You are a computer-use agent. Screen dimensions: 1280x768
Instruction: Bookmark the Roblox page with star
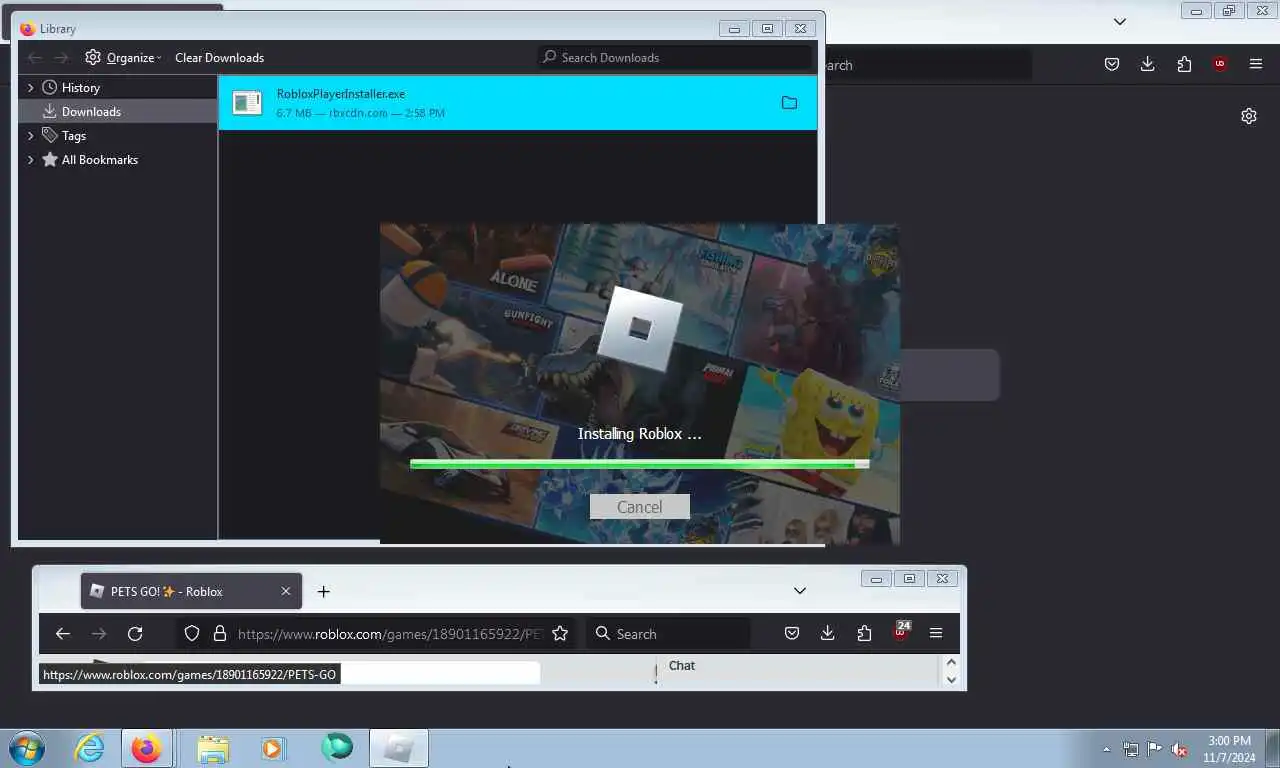pyautogui.click(x=560, y=633)
